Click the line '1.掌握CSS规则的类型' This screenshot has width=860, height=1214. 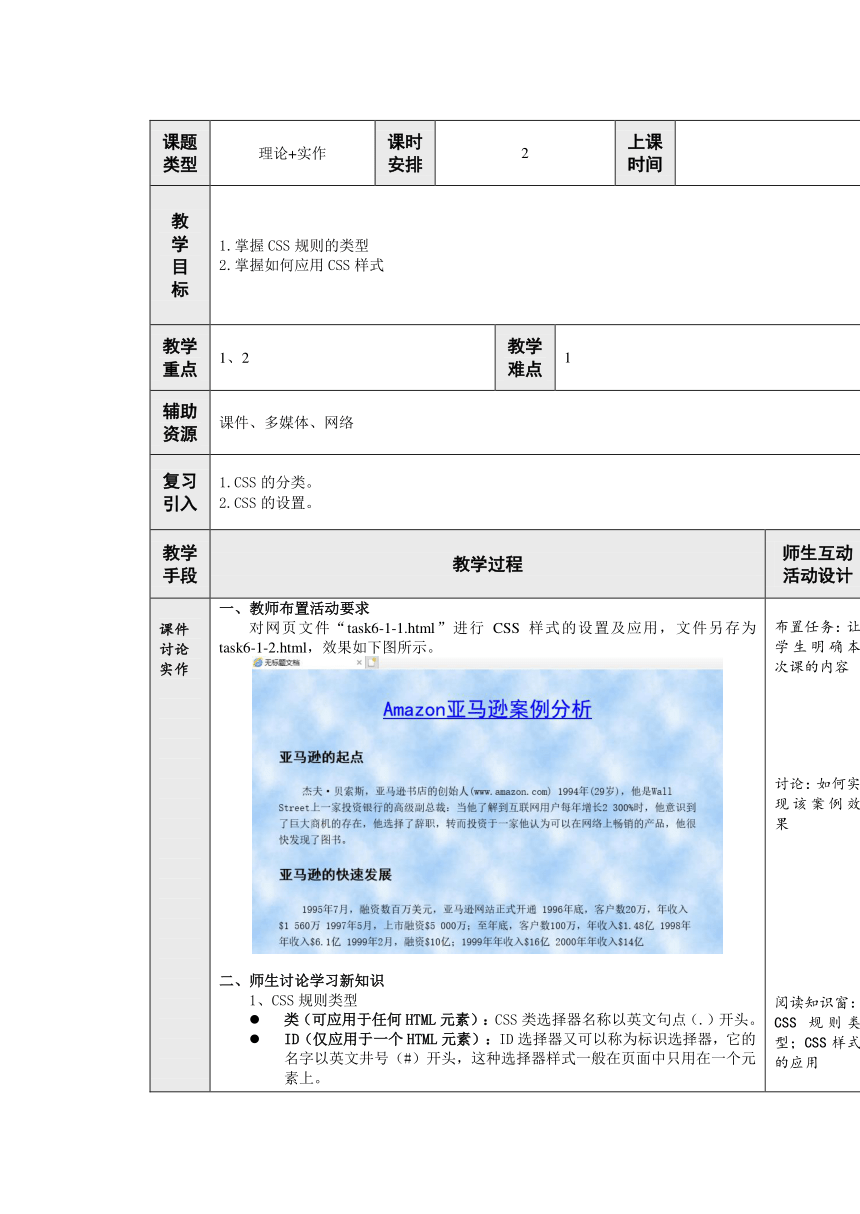coord(294,245)
